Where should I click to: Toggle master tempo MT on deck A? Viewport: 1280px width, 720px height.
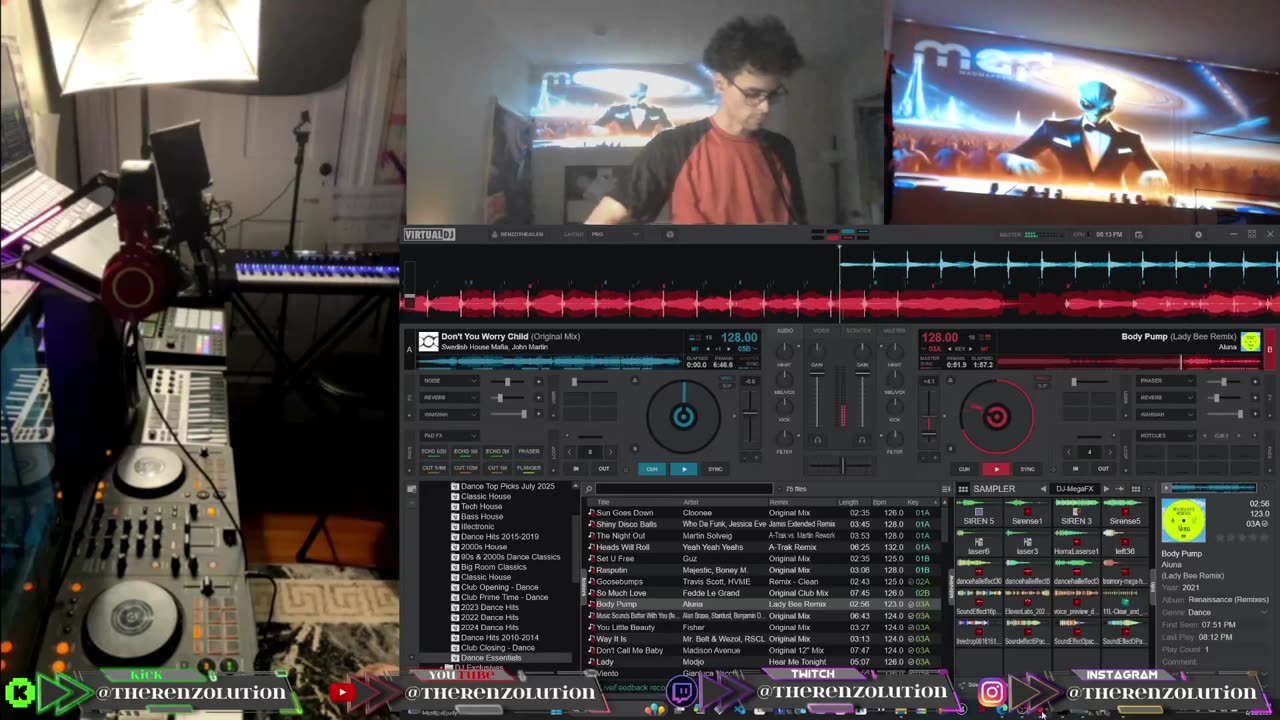[x=694, y=349]
